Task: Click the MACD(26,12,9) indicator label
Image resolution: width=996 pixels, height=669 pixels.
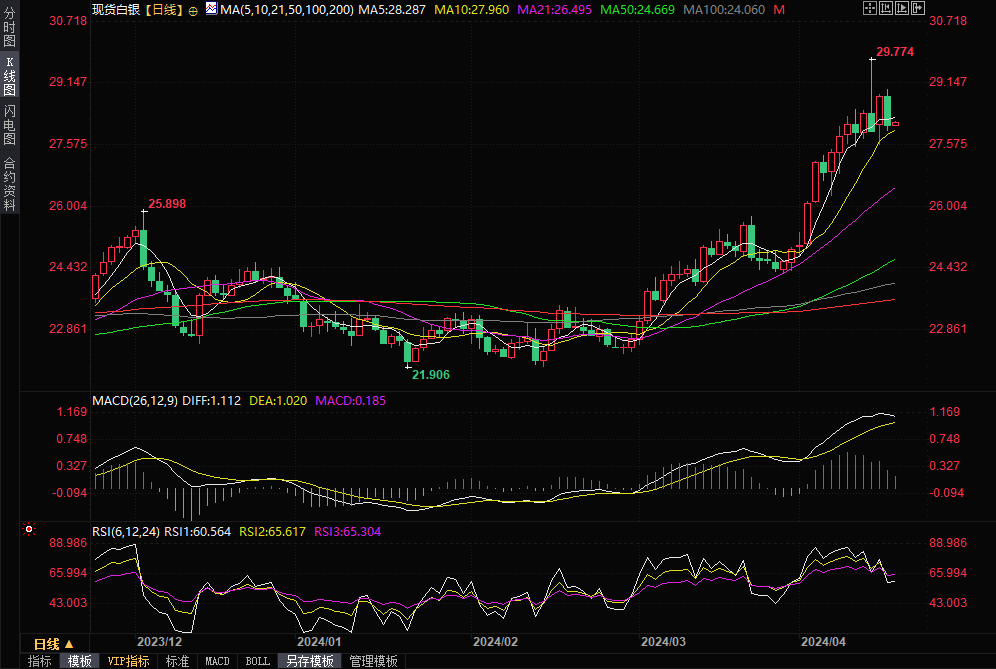Action: coord(135,400)
